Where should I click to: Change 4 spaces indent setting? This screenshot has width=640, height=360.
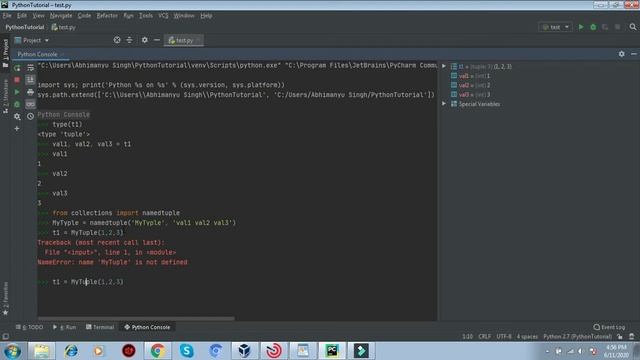[527, 336]
